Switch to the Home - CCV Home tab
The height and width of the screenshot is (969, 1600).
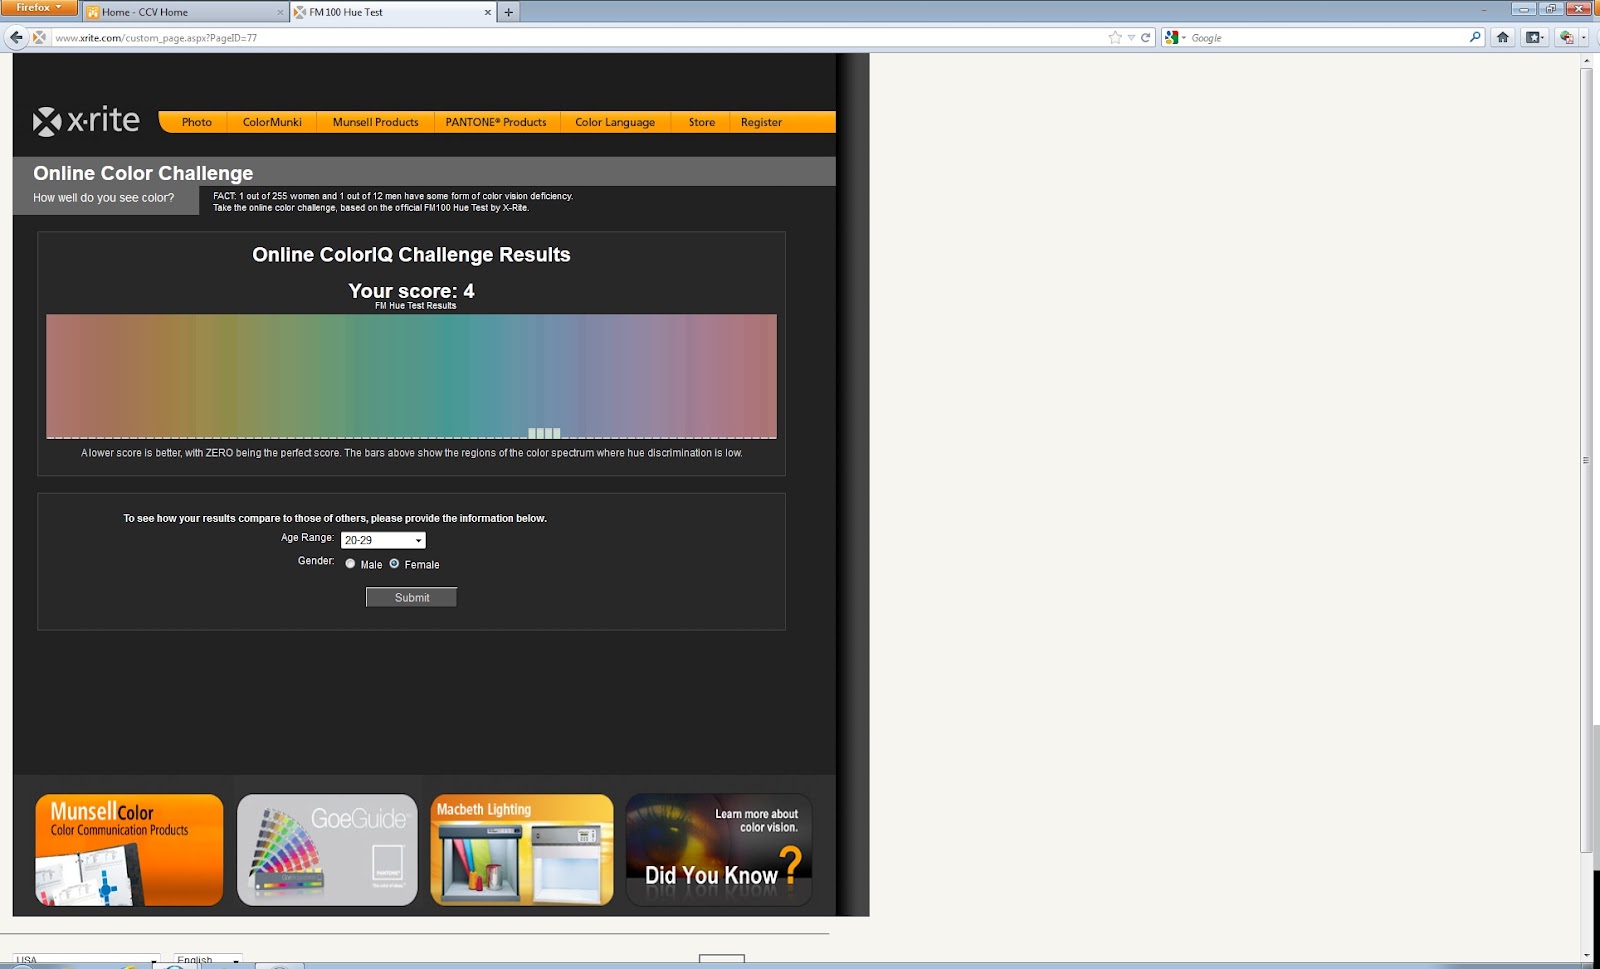pyautogui.click(x=185, y=12)
